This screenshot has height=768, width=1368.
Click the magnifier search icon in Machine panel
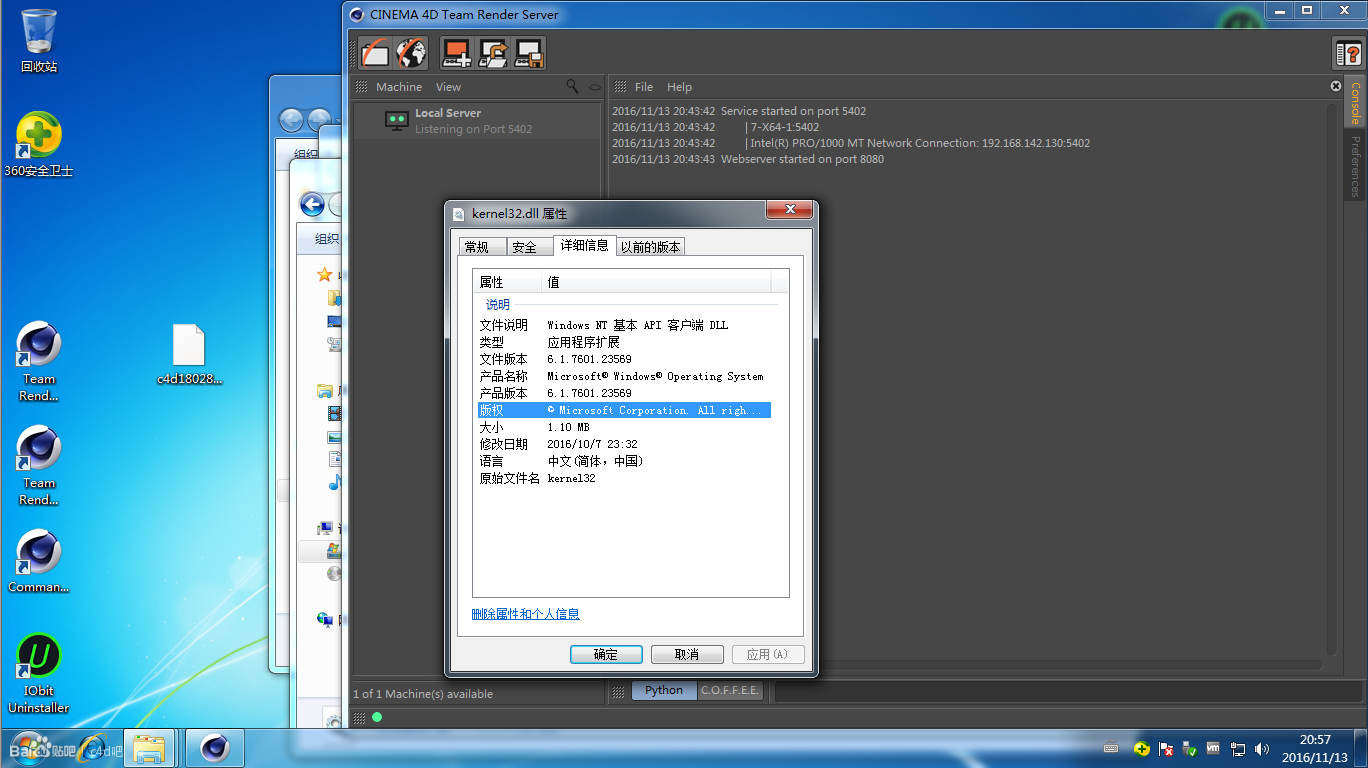point(572,86)
